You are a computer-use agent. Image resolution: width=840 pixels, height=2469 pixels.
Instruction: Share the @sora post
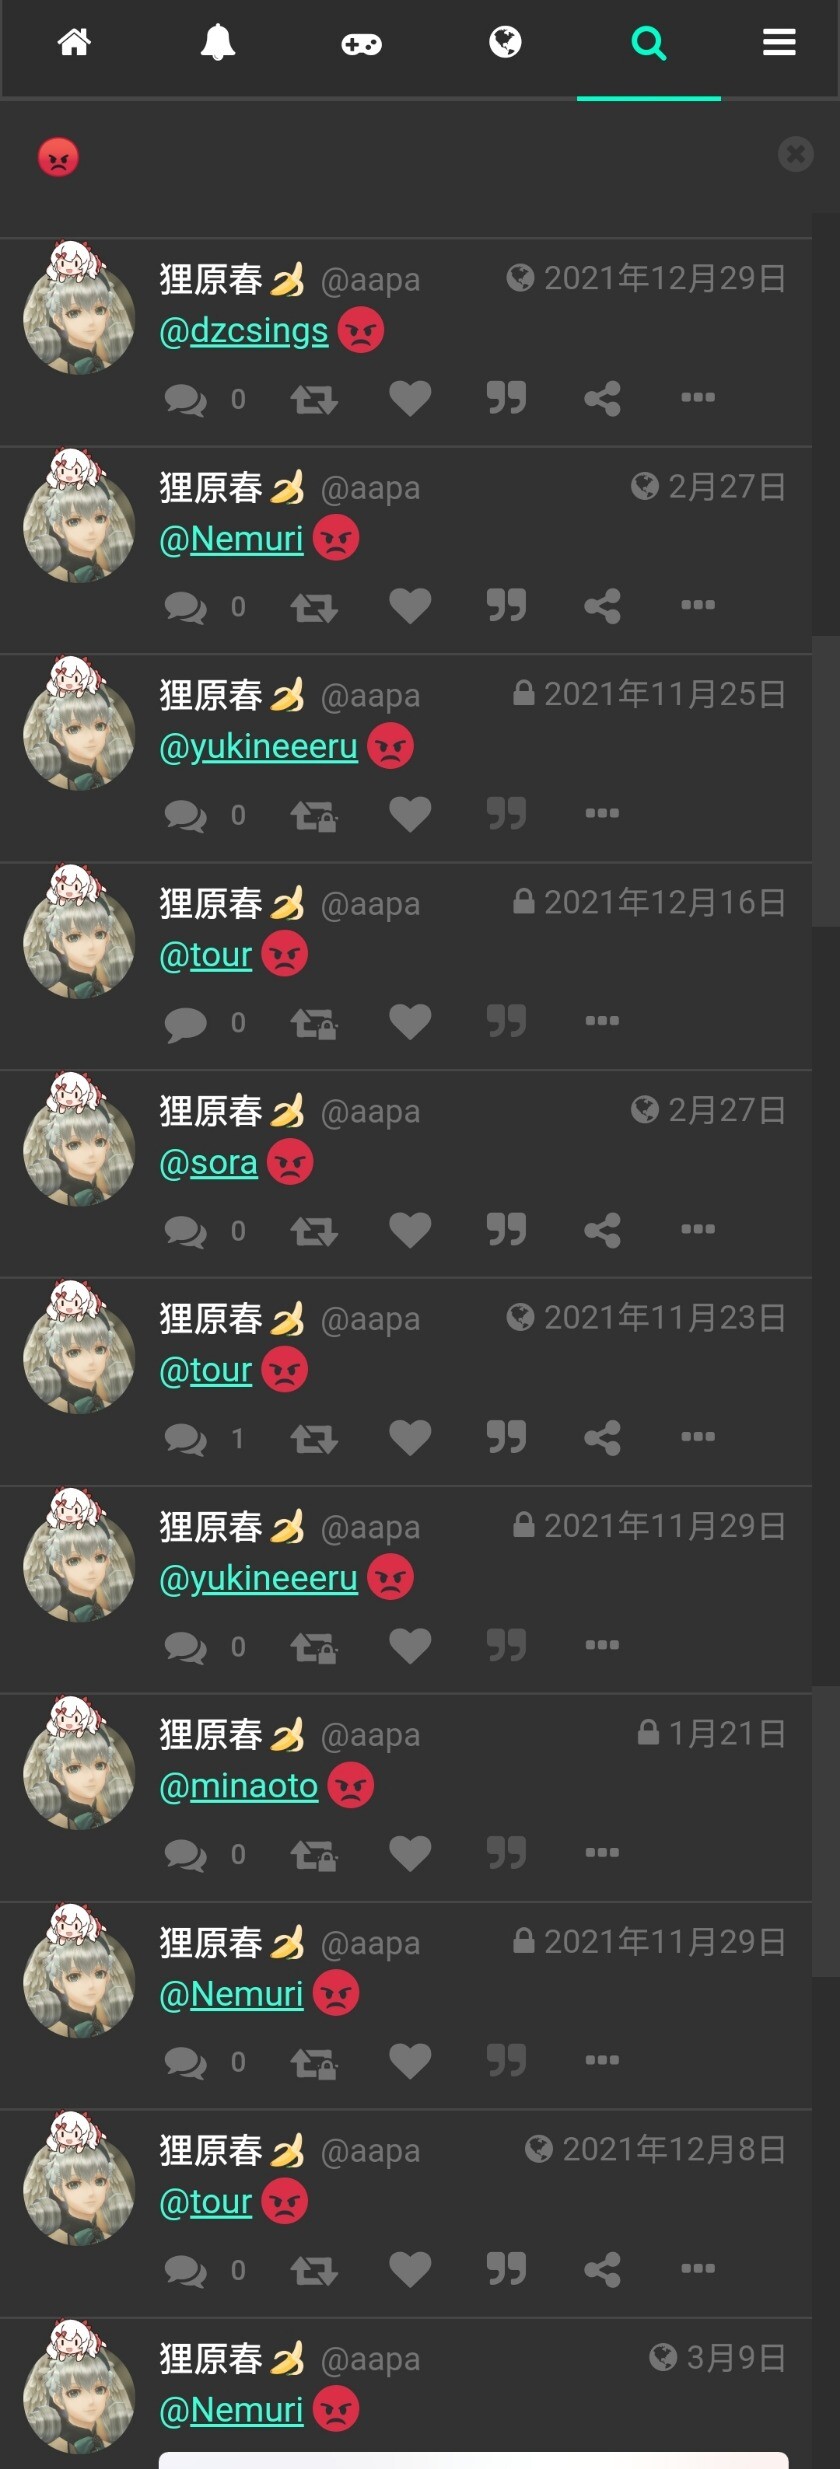pyautogui.click(x=602, y=1230)
